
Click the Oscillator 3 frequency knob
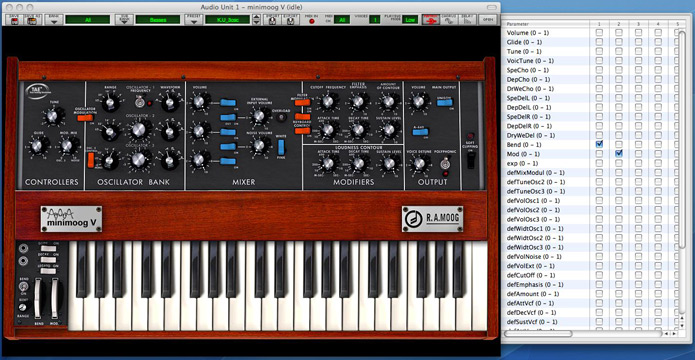click(139, 159)
